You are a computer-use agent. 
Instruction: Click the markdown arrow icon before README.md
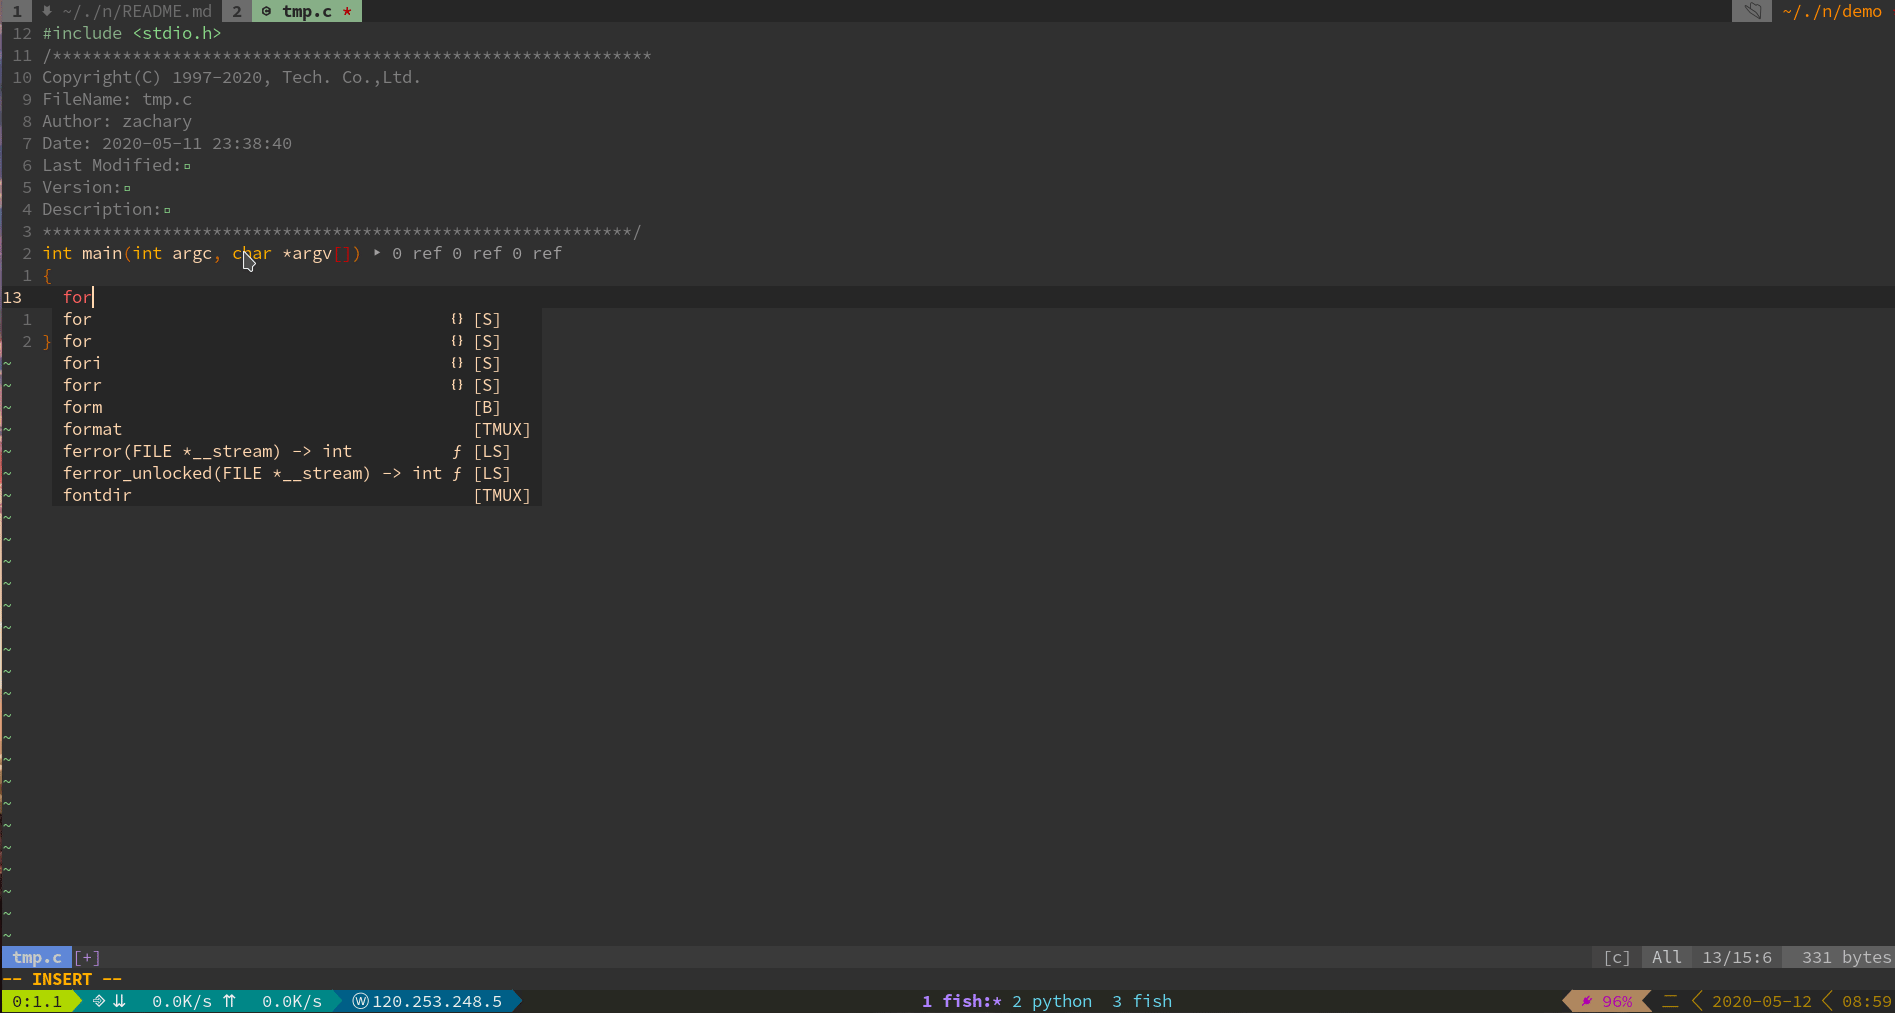(x=47, y=11)
